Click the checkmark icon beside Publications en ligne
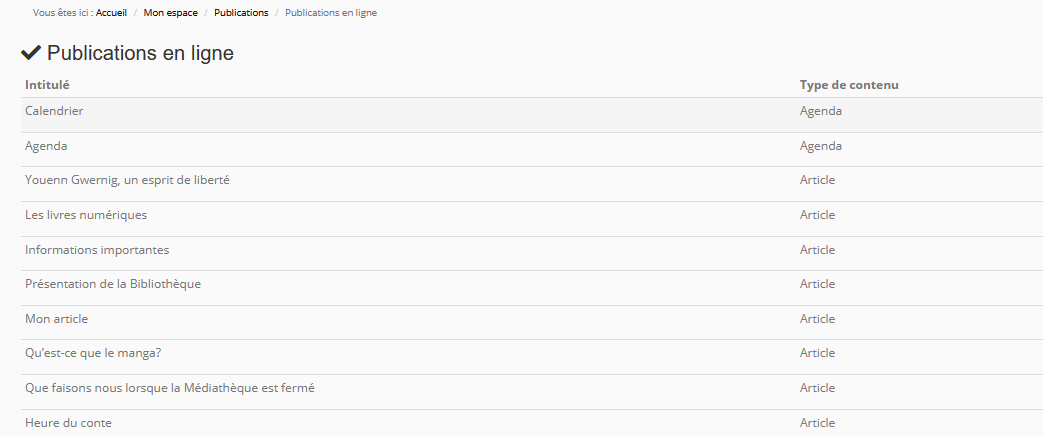This screenshot has width=1043, height=436. coord(31,53)
